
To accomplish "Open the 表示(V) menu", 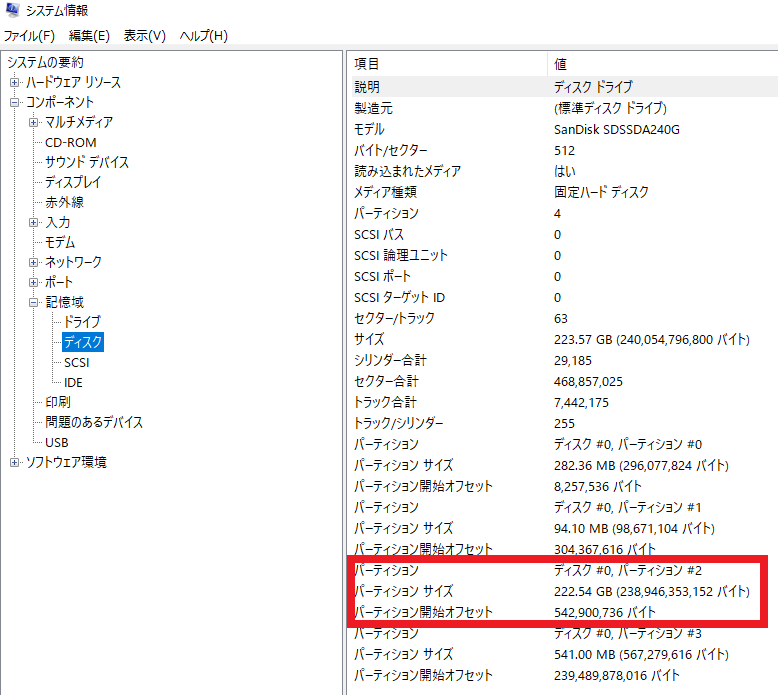I will coord(144,36).
